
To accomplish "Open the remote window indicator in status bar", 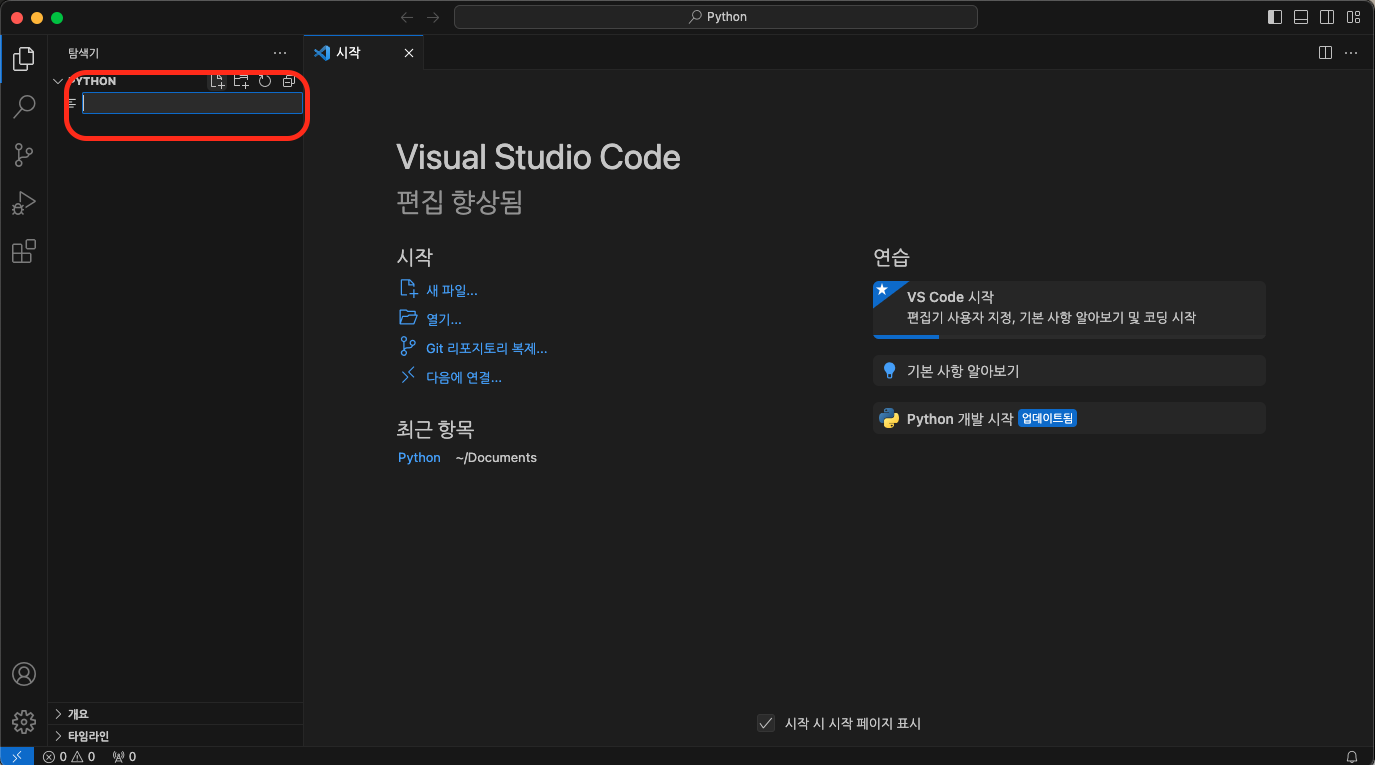I will pos(16,756).
